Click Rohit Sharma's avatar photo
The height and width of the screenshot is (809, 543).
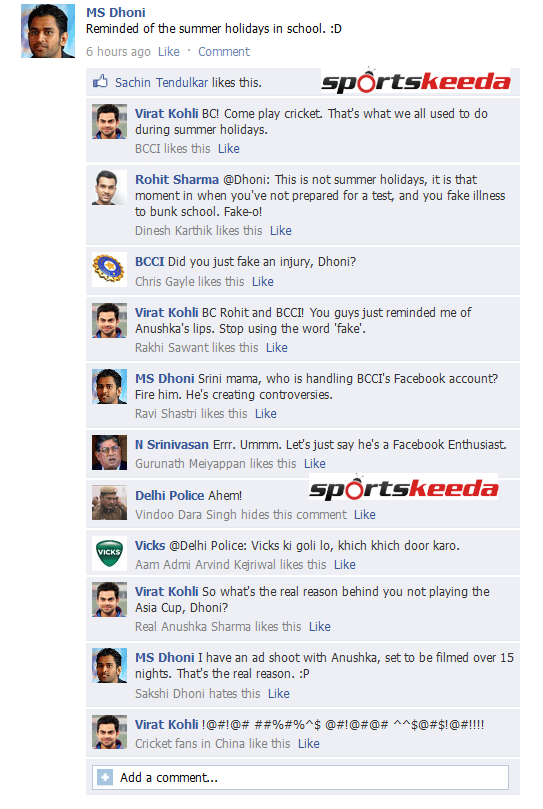click(109, 187)
